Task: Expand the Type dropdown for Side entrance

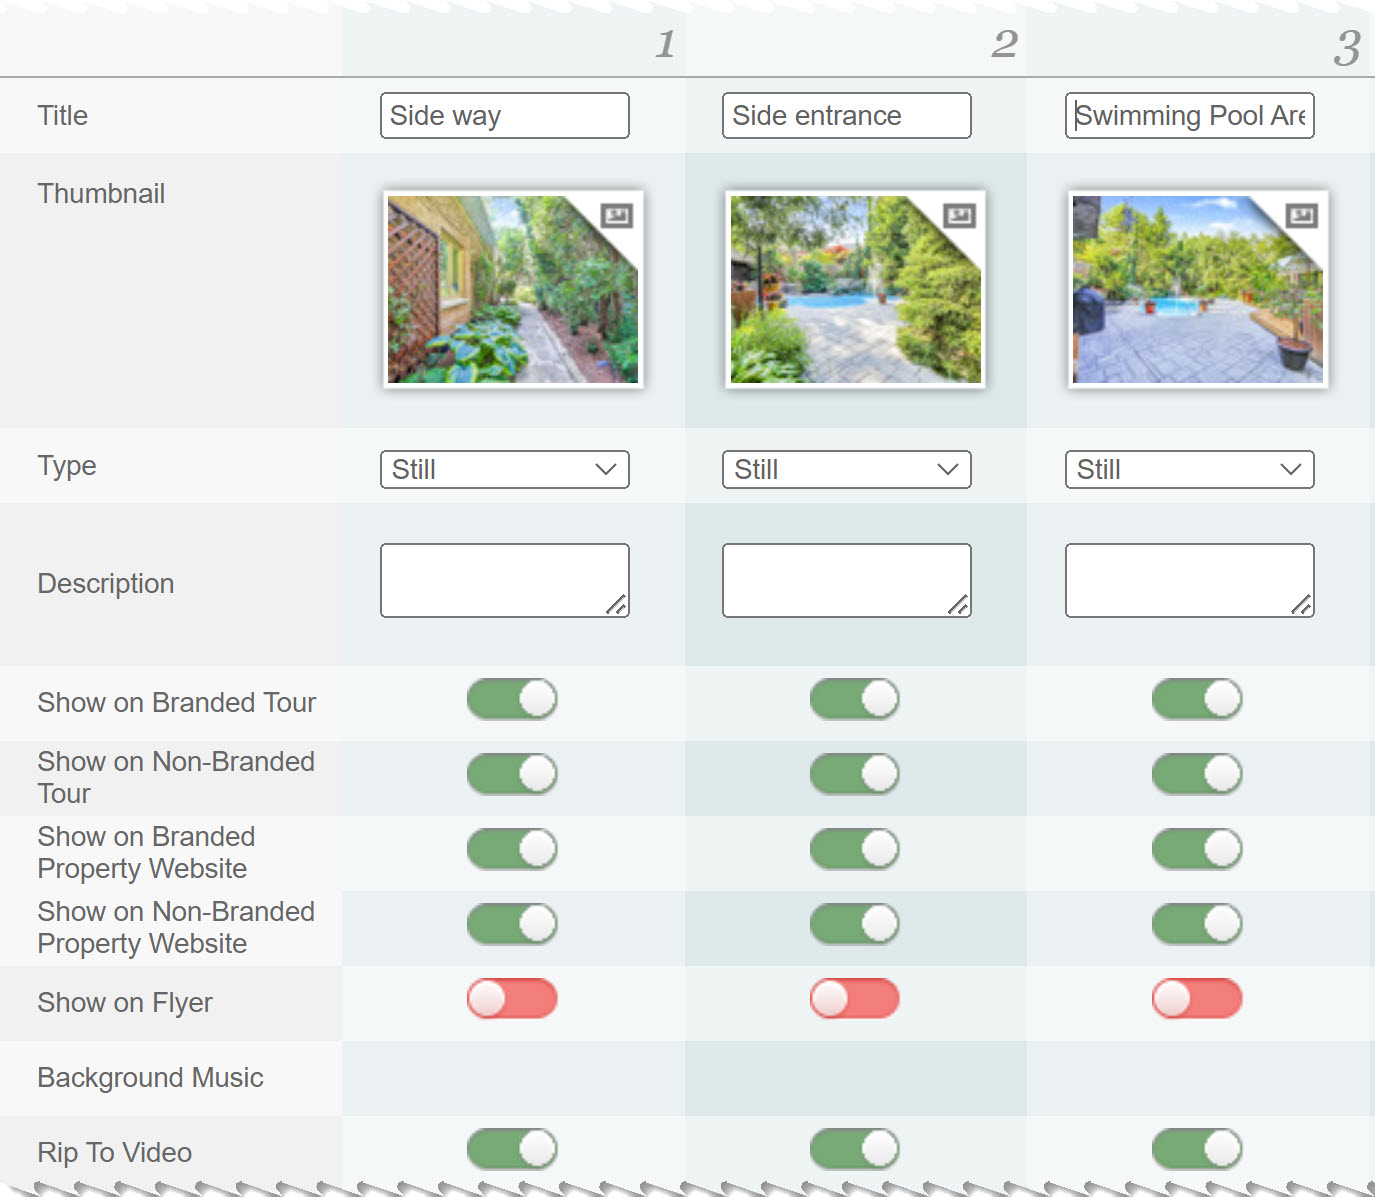Action: pyautogui.click(x=847, y=470)
